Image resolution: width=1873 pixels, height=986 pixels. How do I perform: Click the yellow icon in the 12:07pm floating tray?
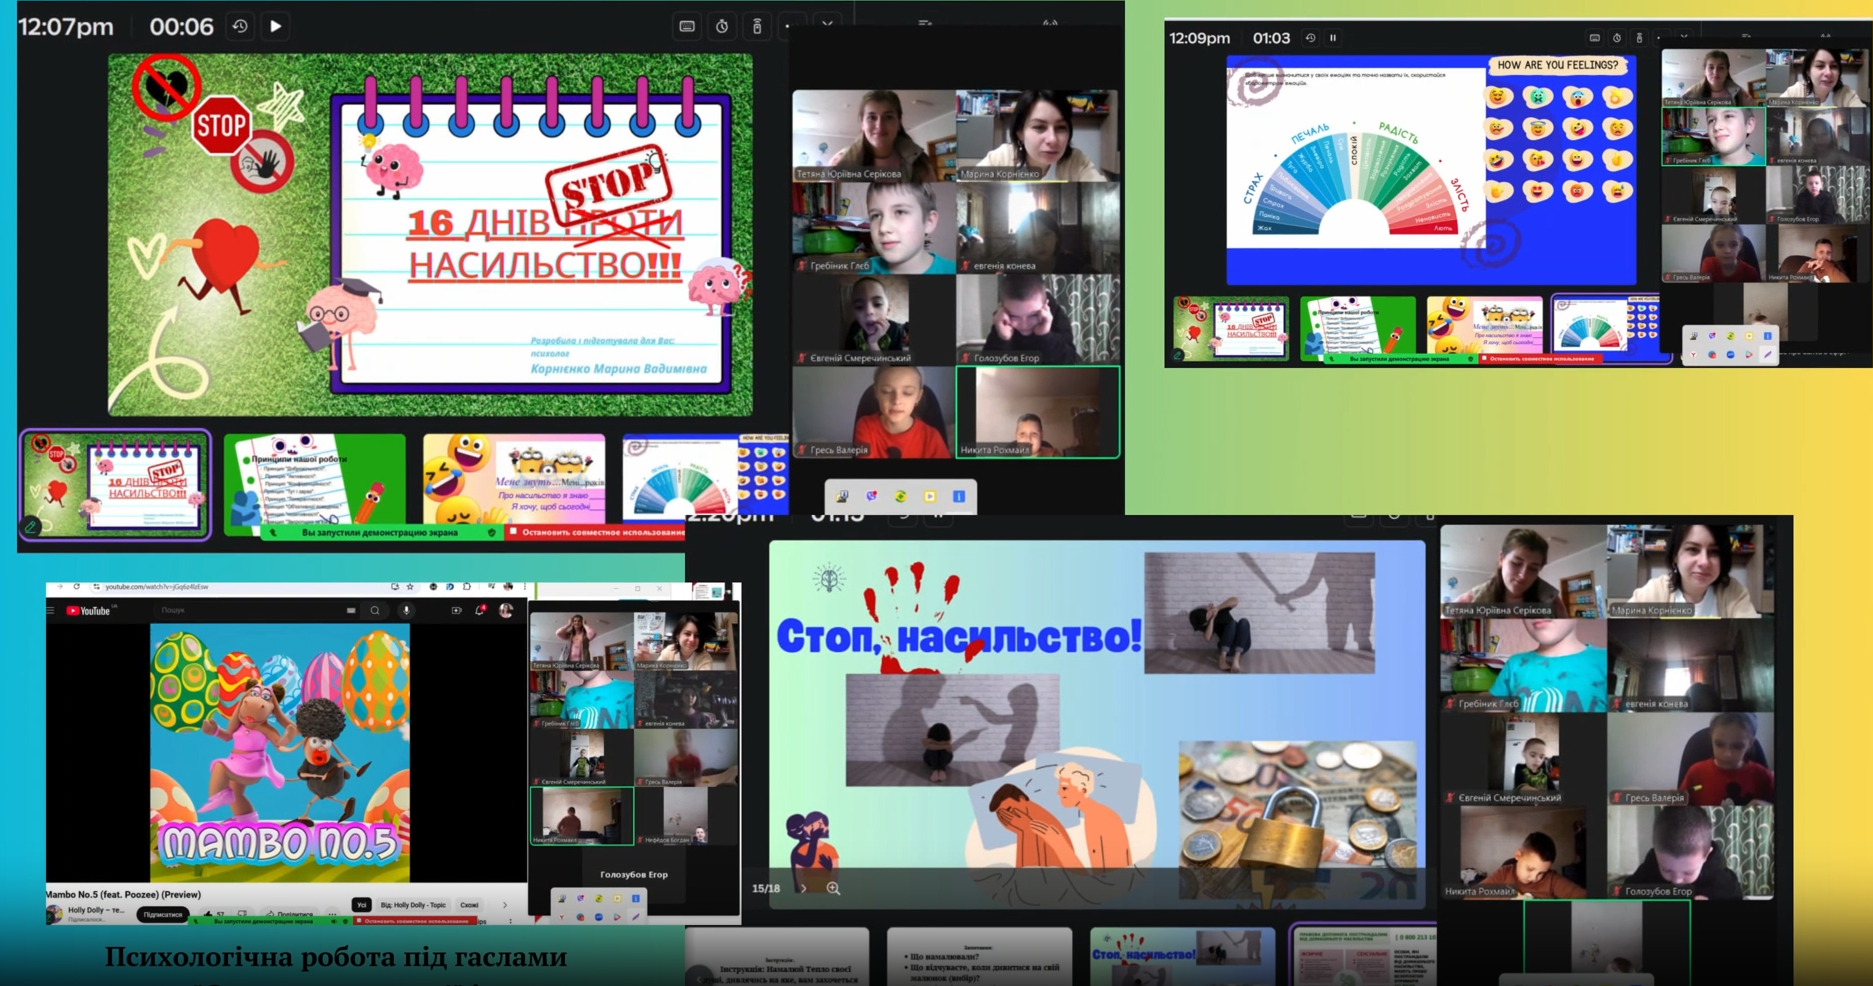pos(930,496)
